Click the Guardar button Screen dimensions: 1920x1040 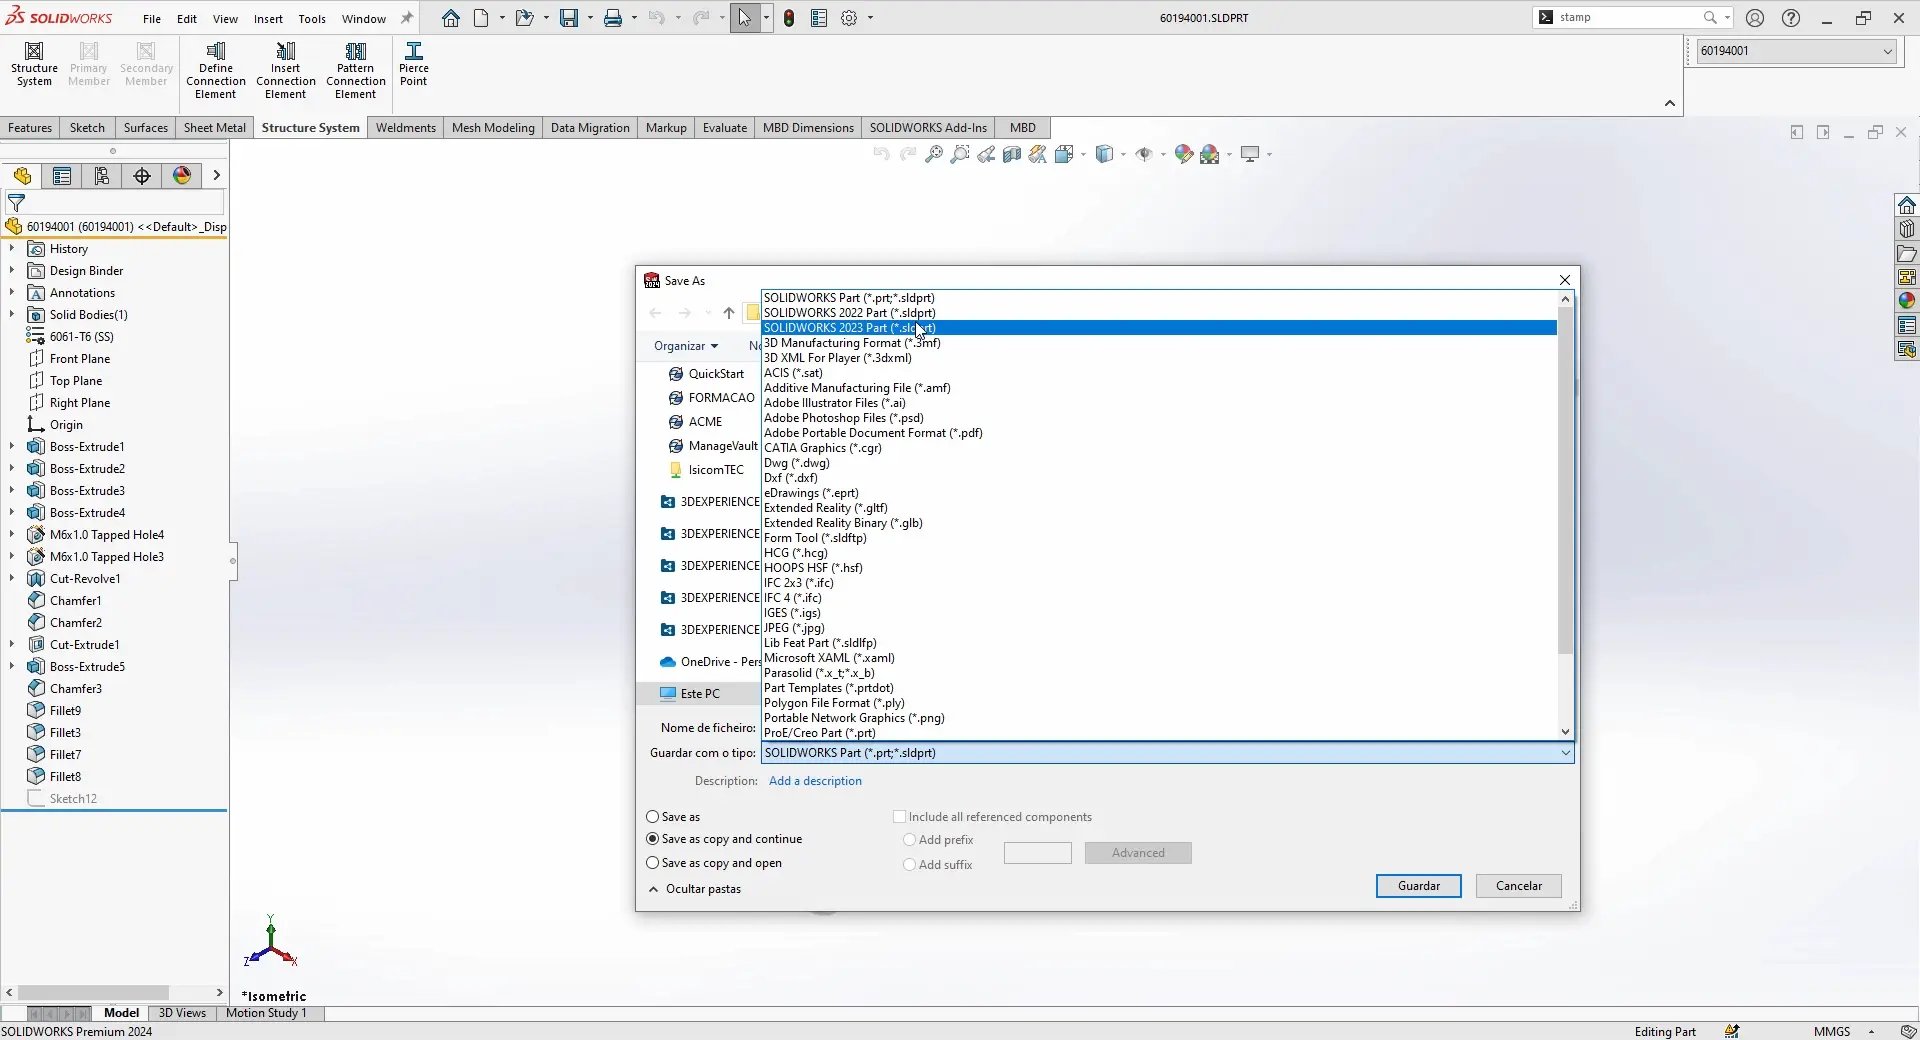coord(1418,886)
